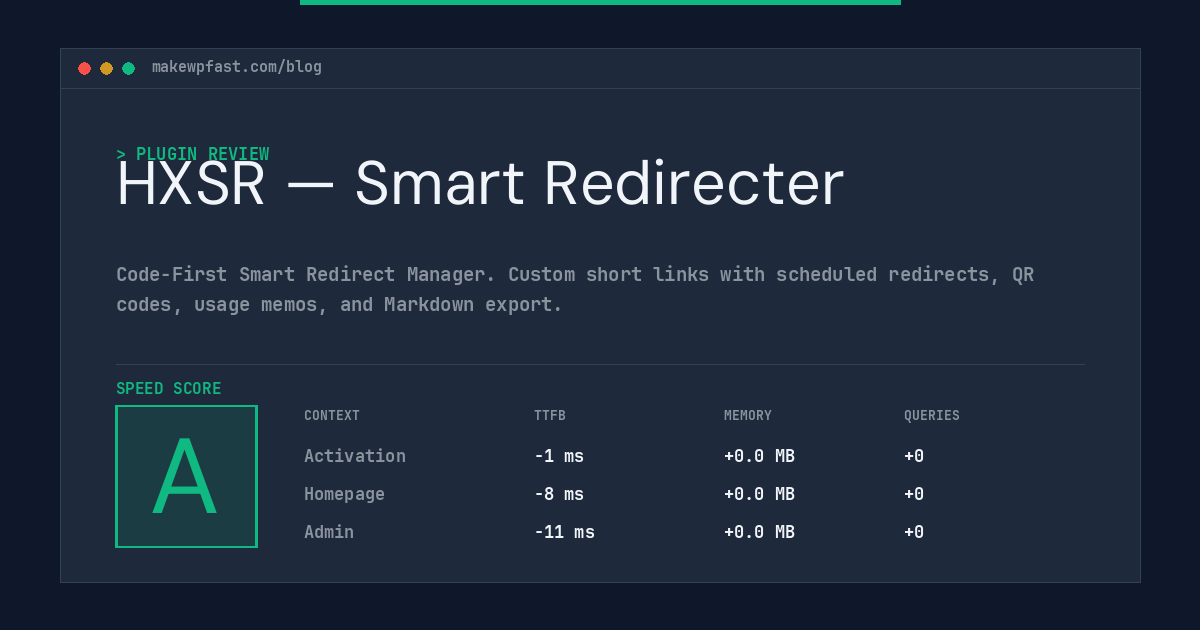
Task: Click the MEMORY column header
Action: (748, 416)
